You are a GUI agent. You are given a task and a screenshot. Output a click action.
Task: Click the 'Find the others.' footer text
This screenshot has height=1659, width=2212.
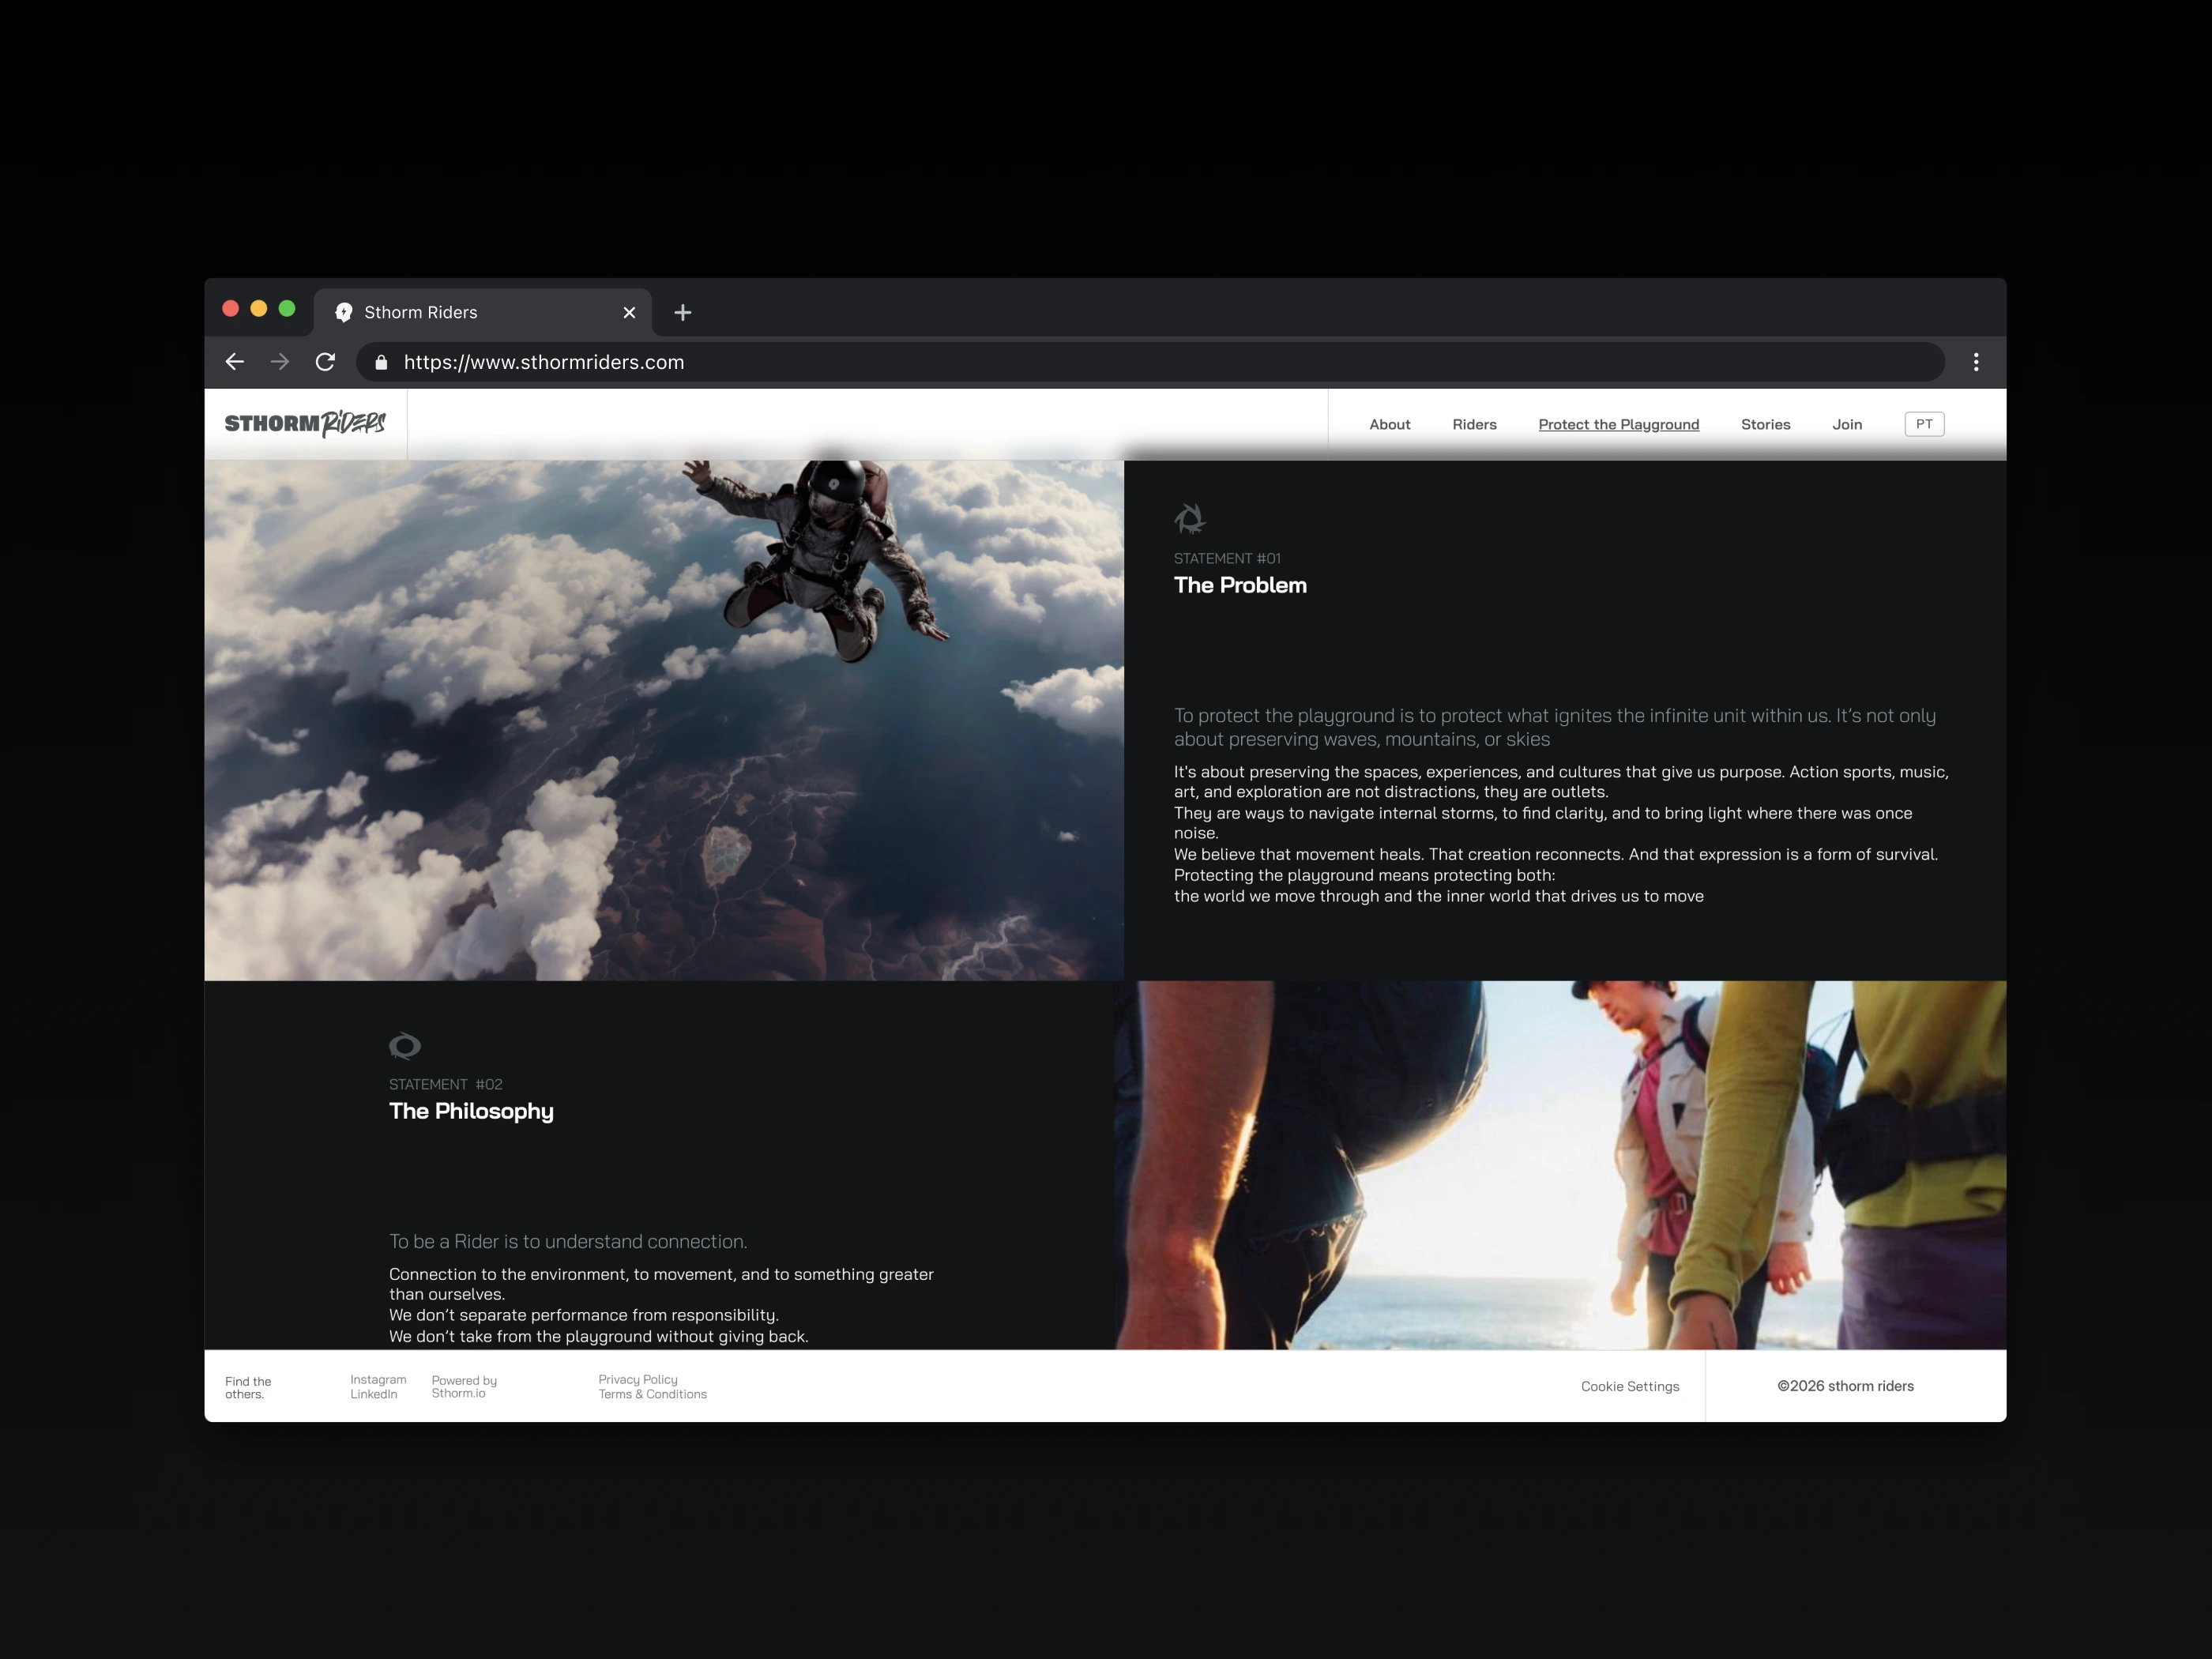[248, 1388]
